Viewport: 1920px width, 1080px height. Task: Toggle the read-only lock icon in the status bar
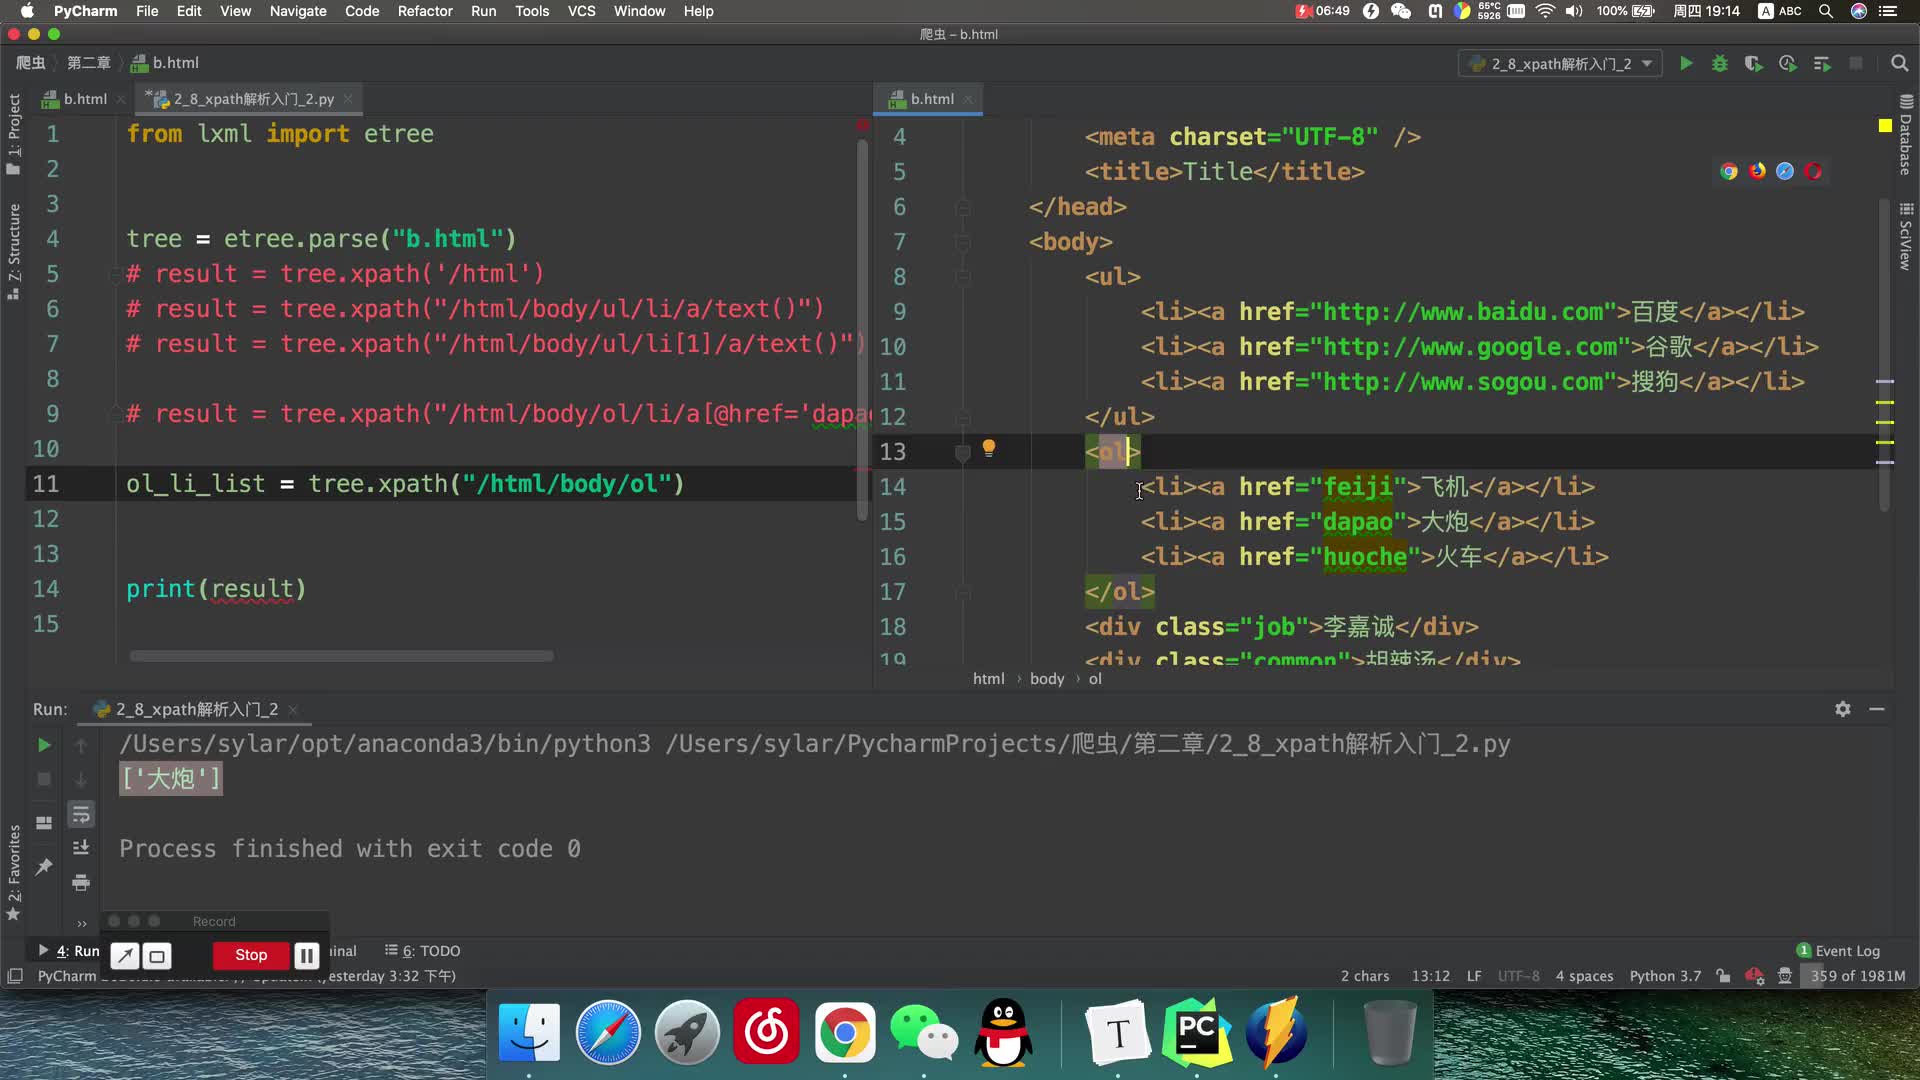1722,976
